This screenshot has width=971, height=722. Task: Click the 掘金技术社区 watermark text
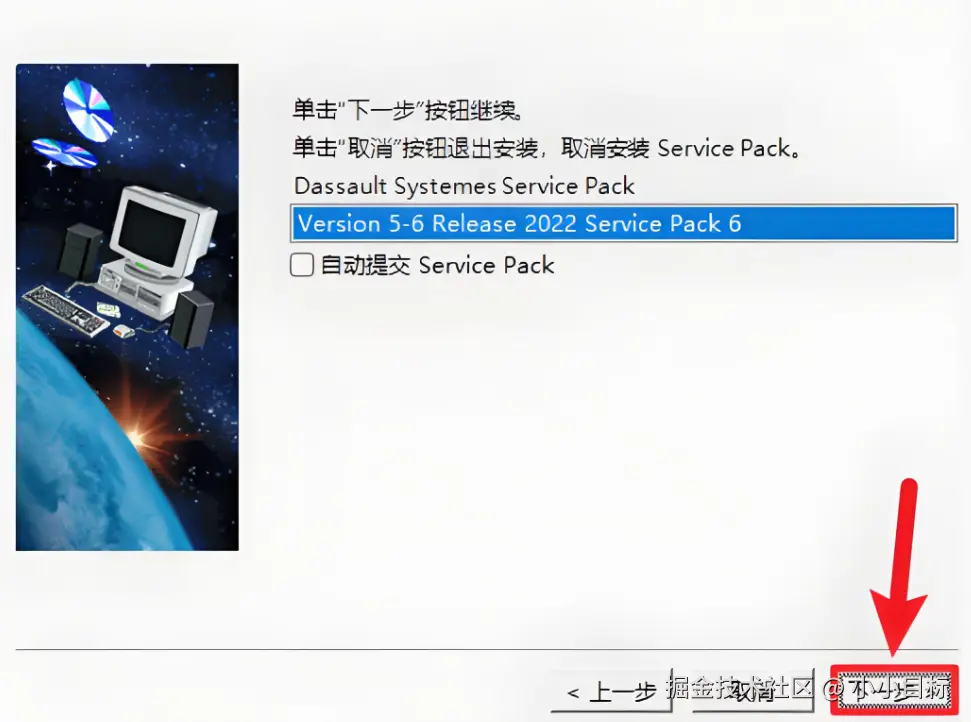[x=740, y=688]
